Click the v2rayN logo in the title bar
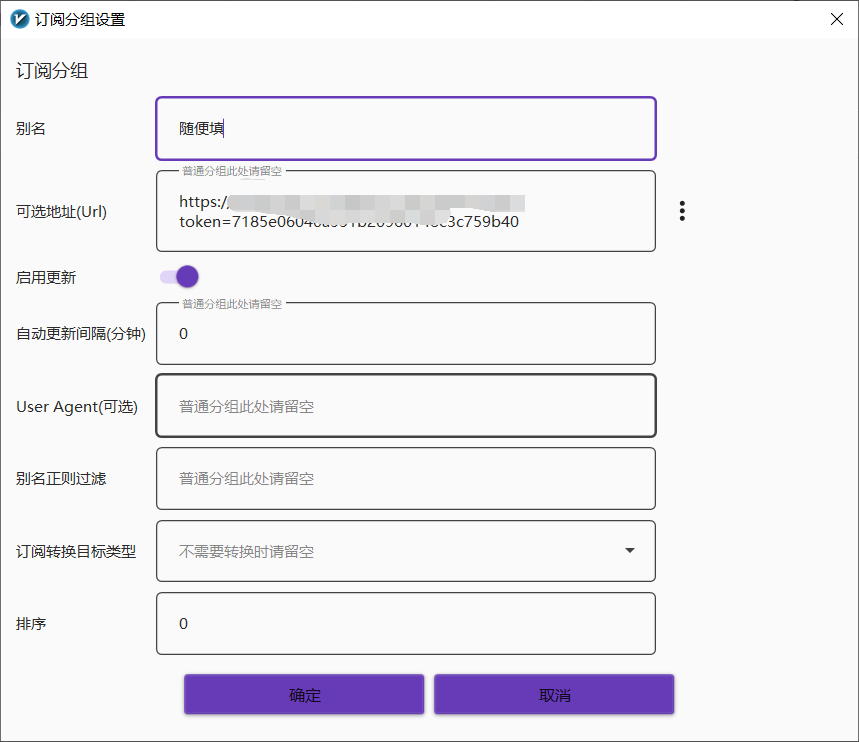 [18, 18]
